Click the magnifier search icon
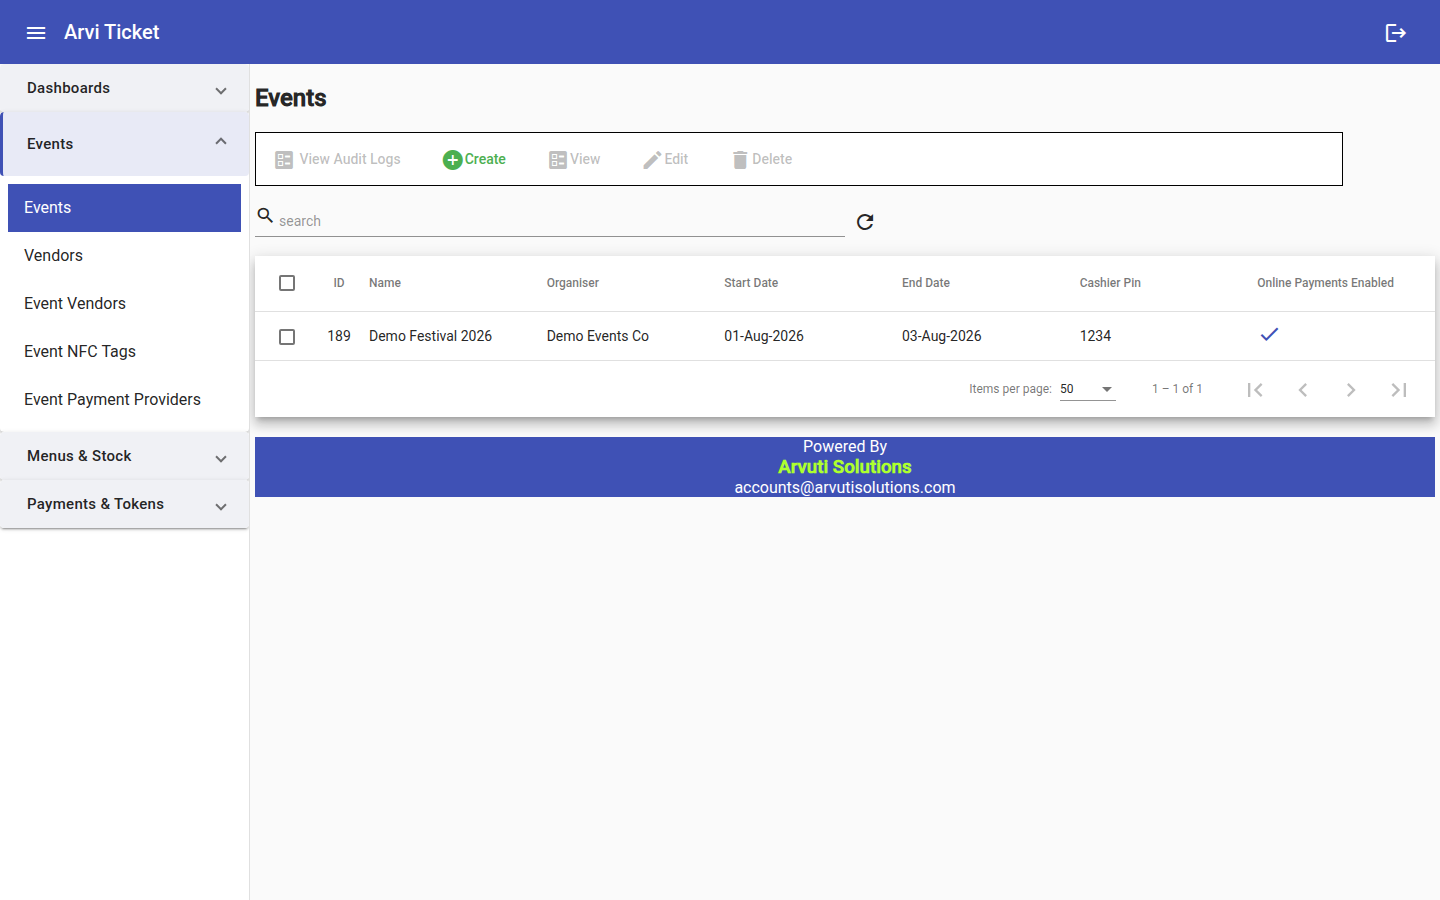The height and width of the screenshot is (900, 1440). [265, 215]
